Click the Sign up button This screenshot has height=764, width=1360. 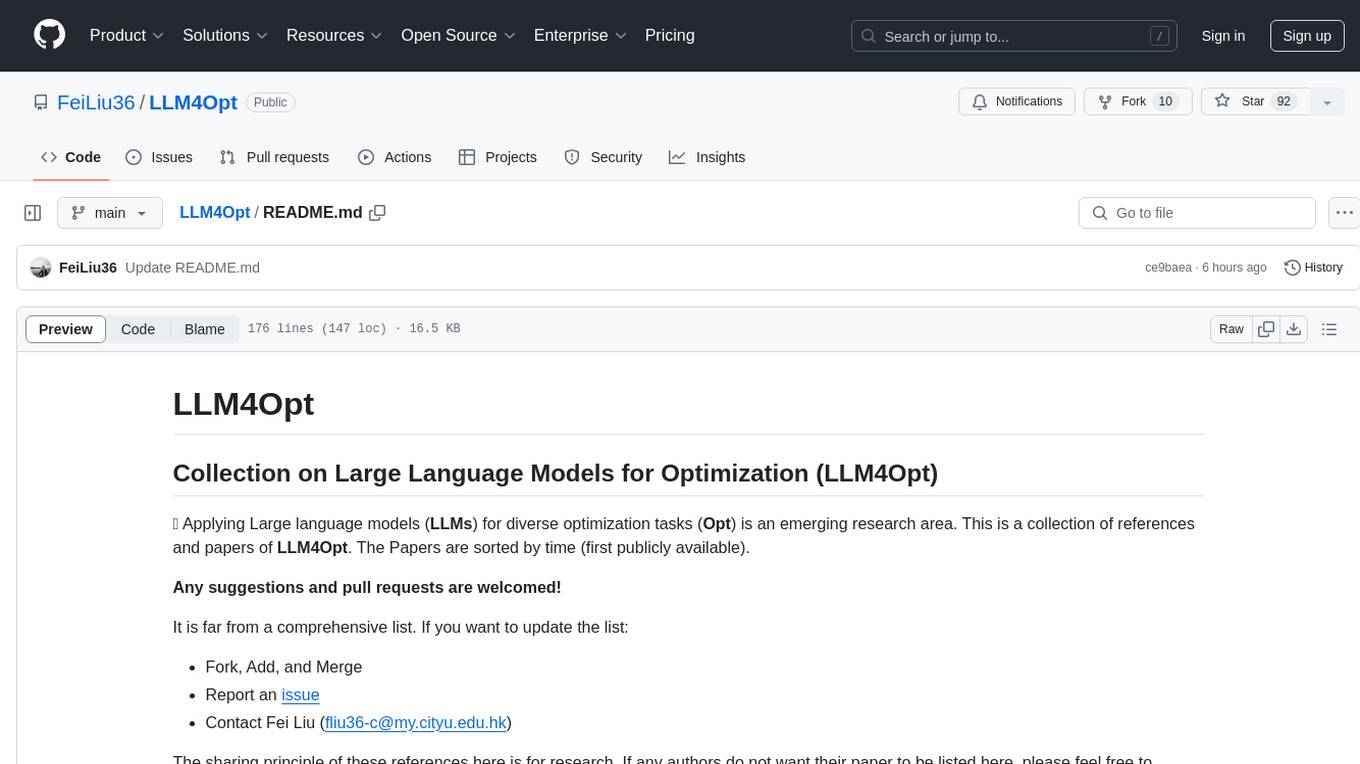point(1307,35)
